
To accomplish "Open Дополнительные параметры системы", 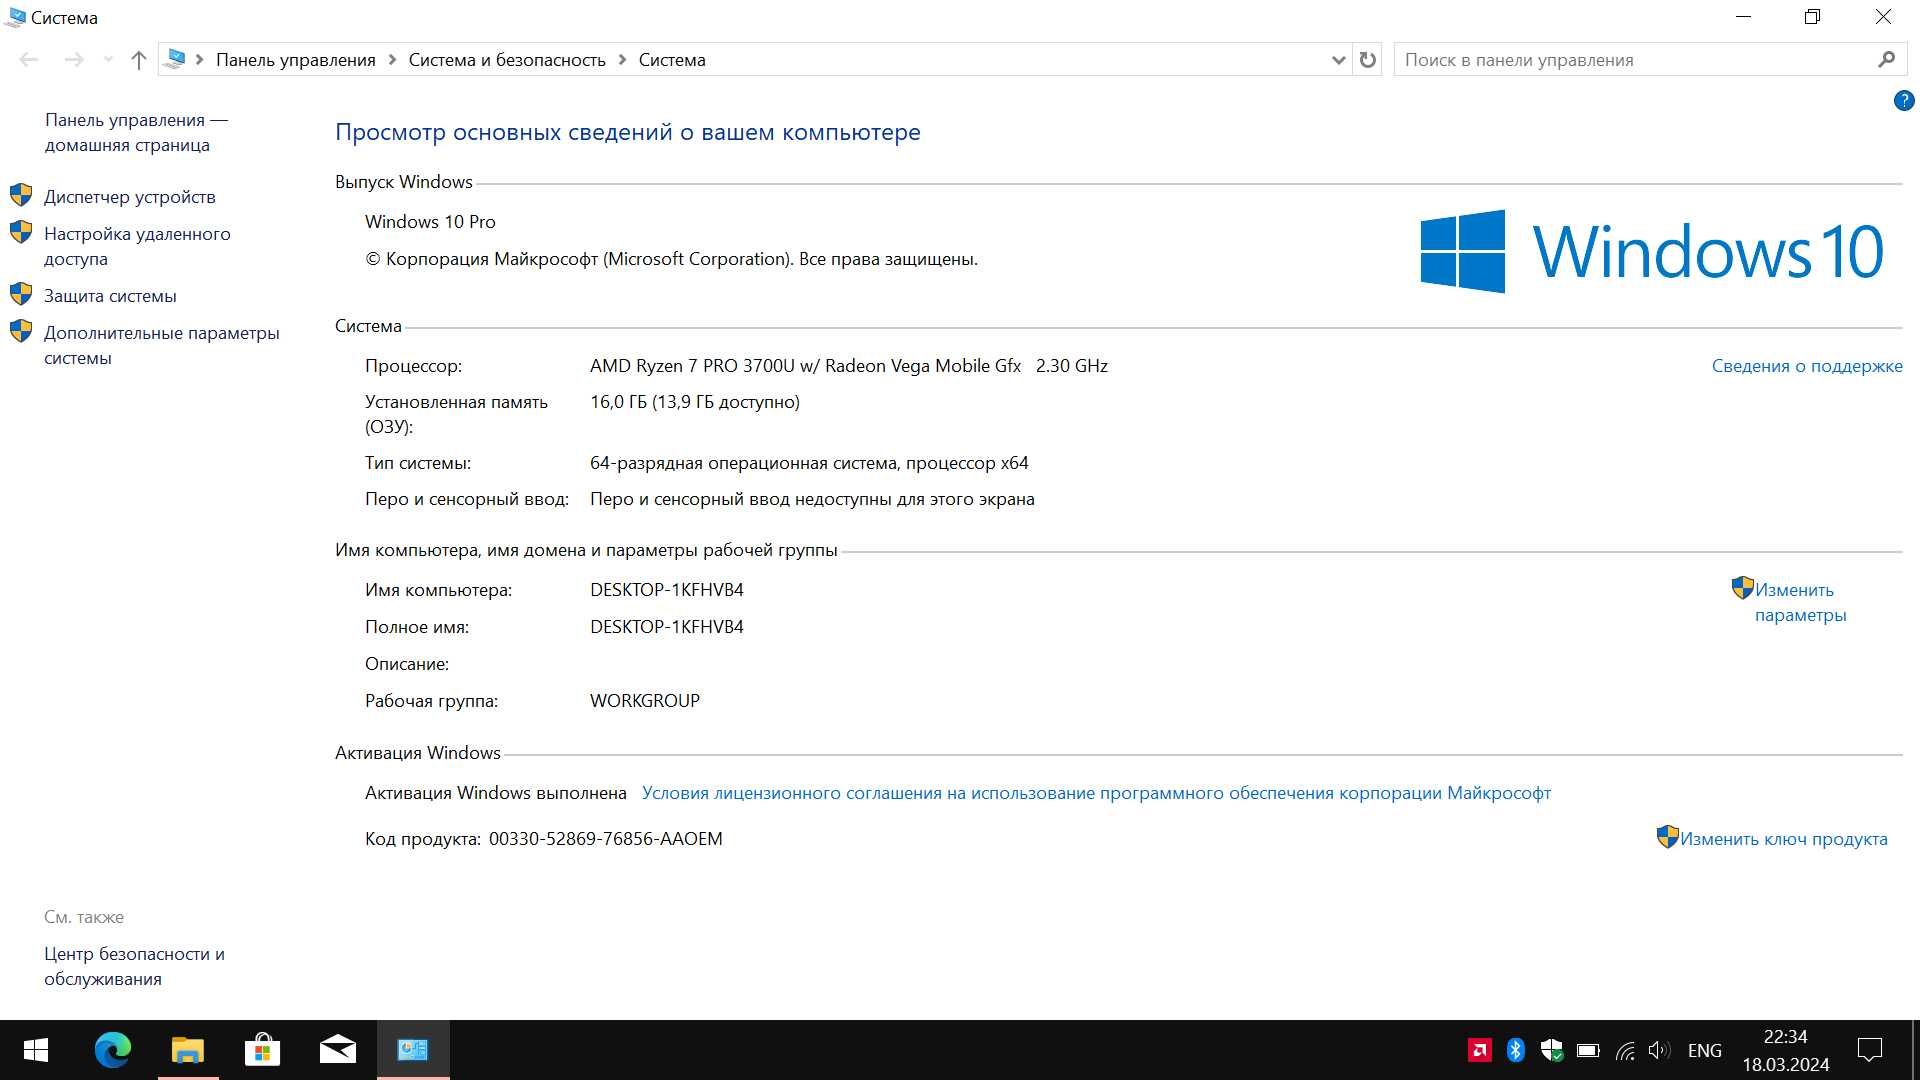I will tap(162, 345).
